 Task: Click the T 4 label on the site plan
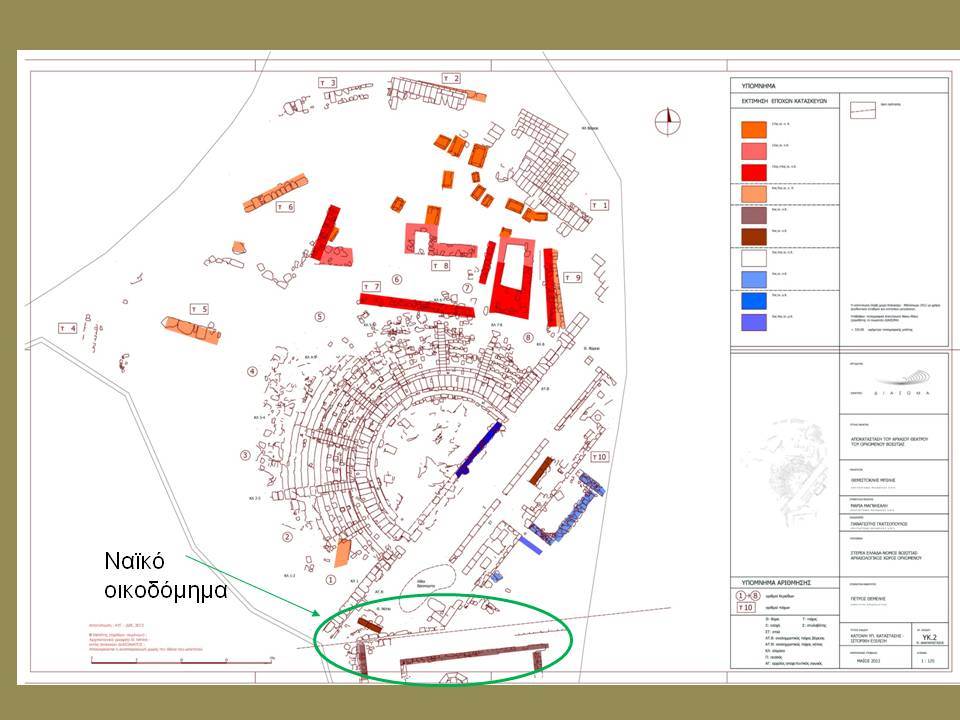(67, 328)
